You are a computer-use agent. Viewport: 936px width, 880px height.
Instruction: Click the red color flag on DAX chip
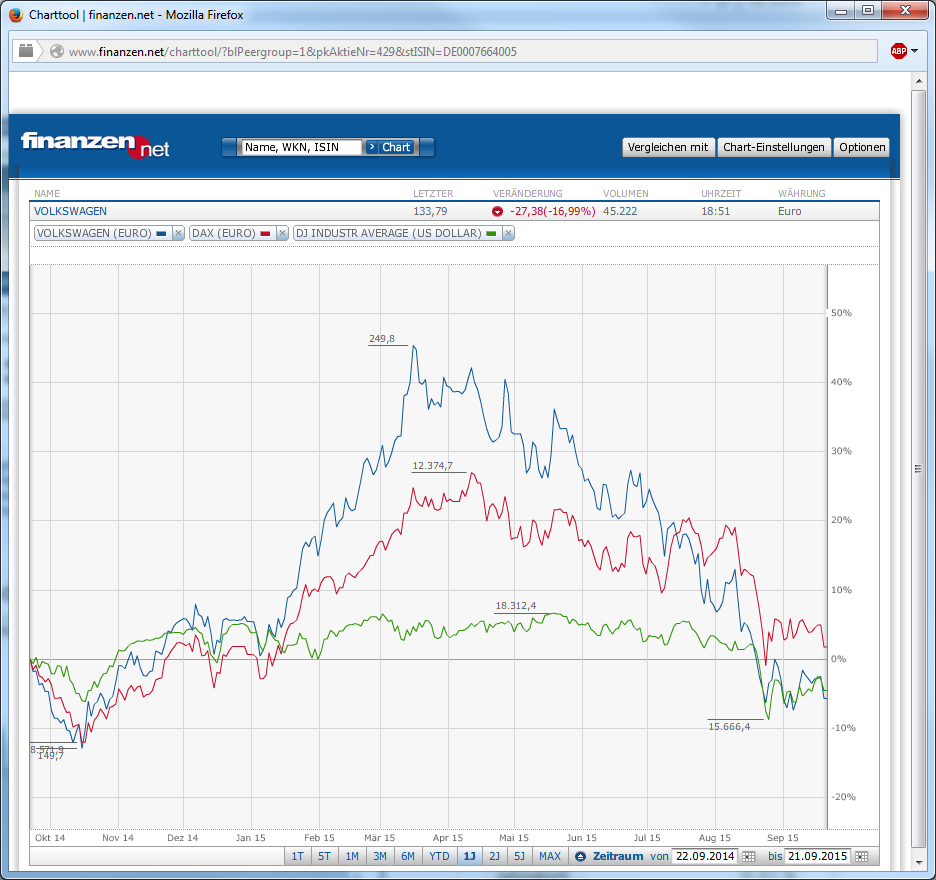[x=267, y=233]
